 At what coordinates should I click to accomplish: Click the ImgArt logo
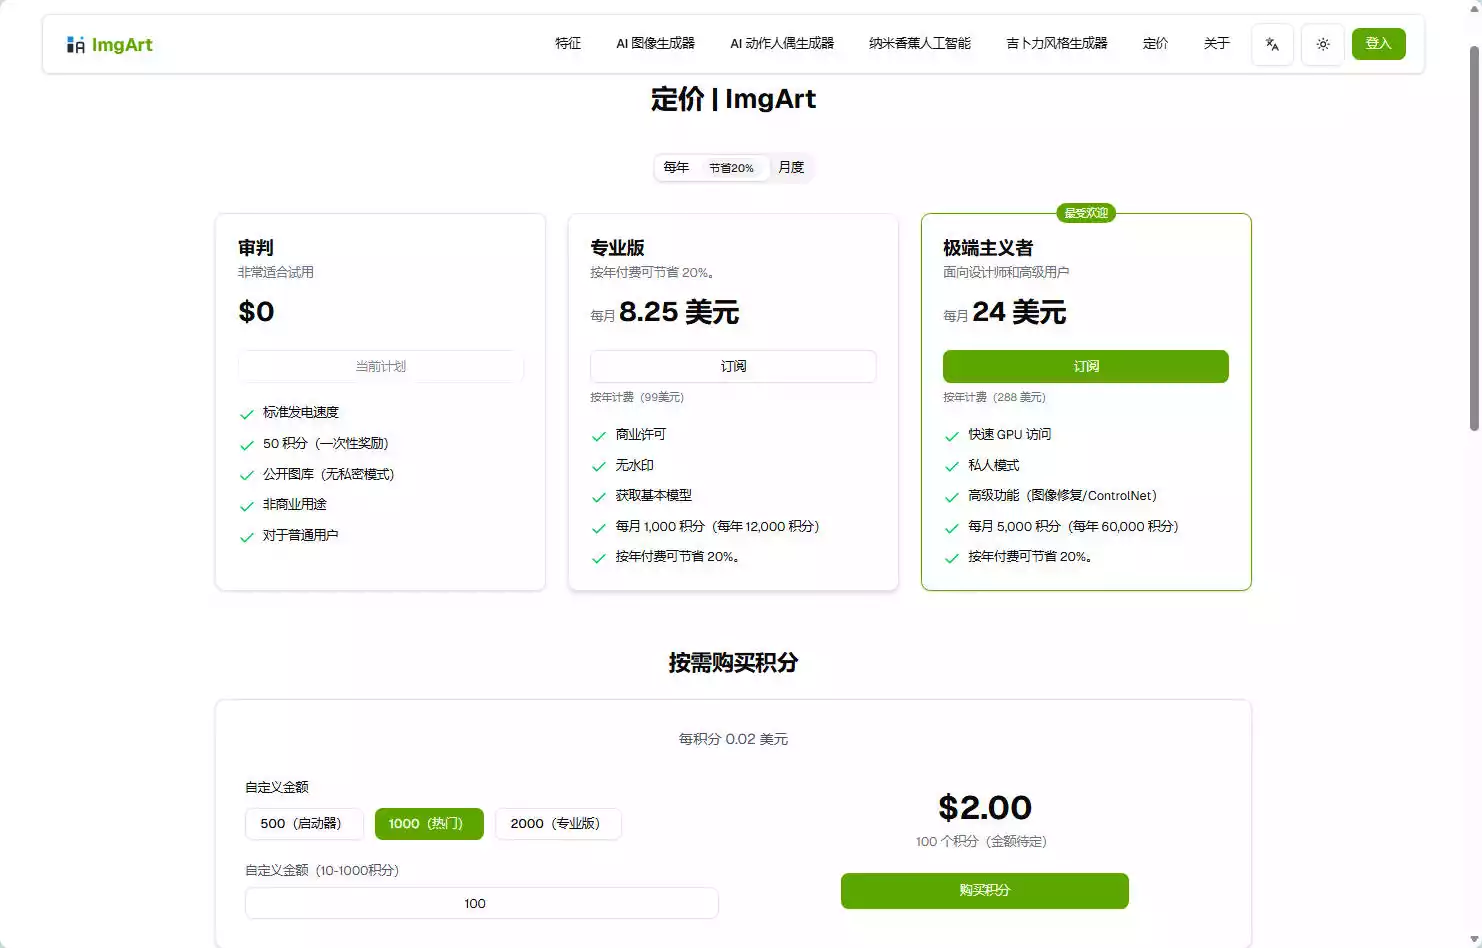tap(110, 44)
